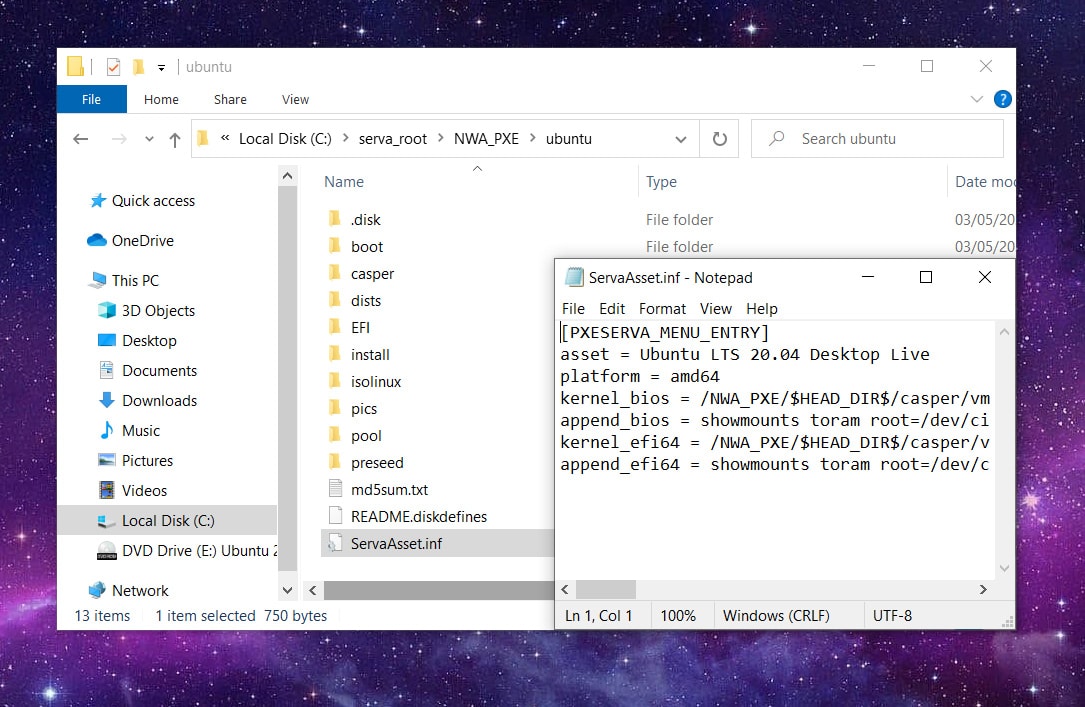This screenshot has height=707, width=1085.
Task: Select the install folder icon
Action: click(335, 354)
